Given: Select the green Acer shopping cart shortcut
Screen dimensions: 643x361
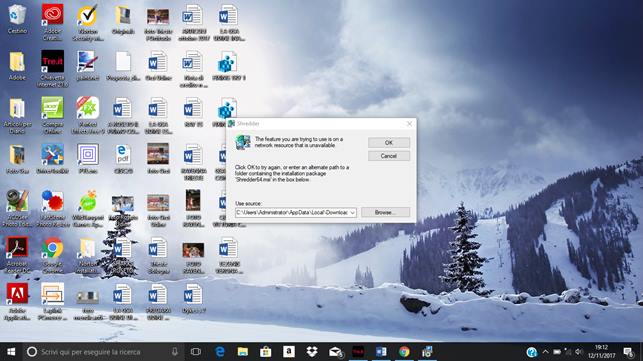Looking at the screenshot, I should 52,115.
